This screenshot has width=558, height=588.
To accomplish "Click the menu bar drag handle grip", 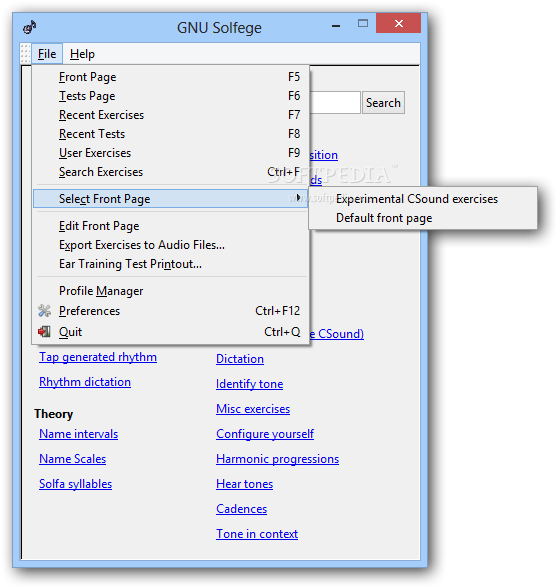I will pyautogui.click(x=25, y=54).
